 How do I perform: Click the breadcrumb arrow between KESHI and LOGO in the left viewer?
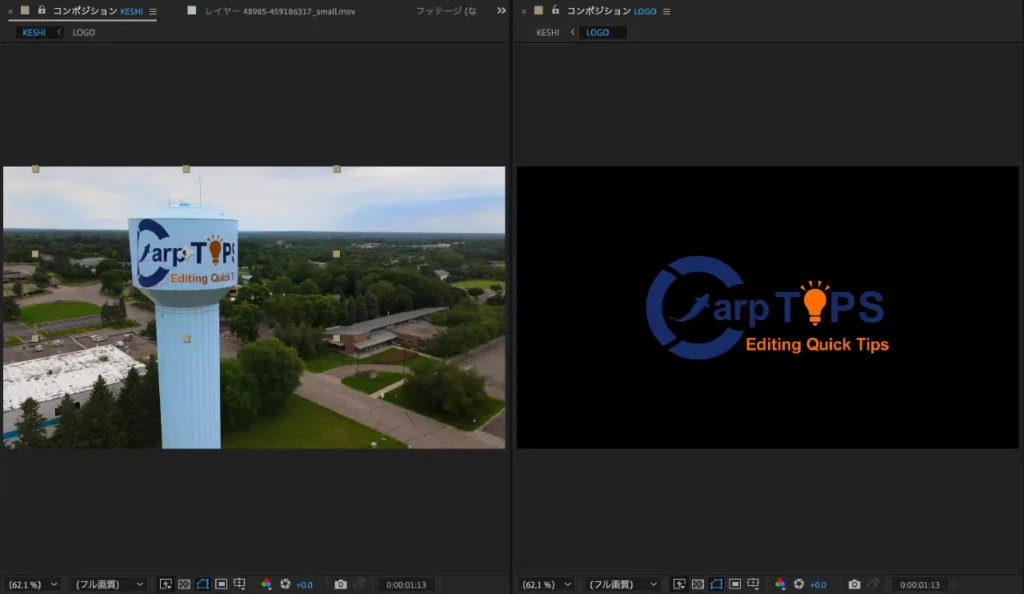click(x=59, y=32)
